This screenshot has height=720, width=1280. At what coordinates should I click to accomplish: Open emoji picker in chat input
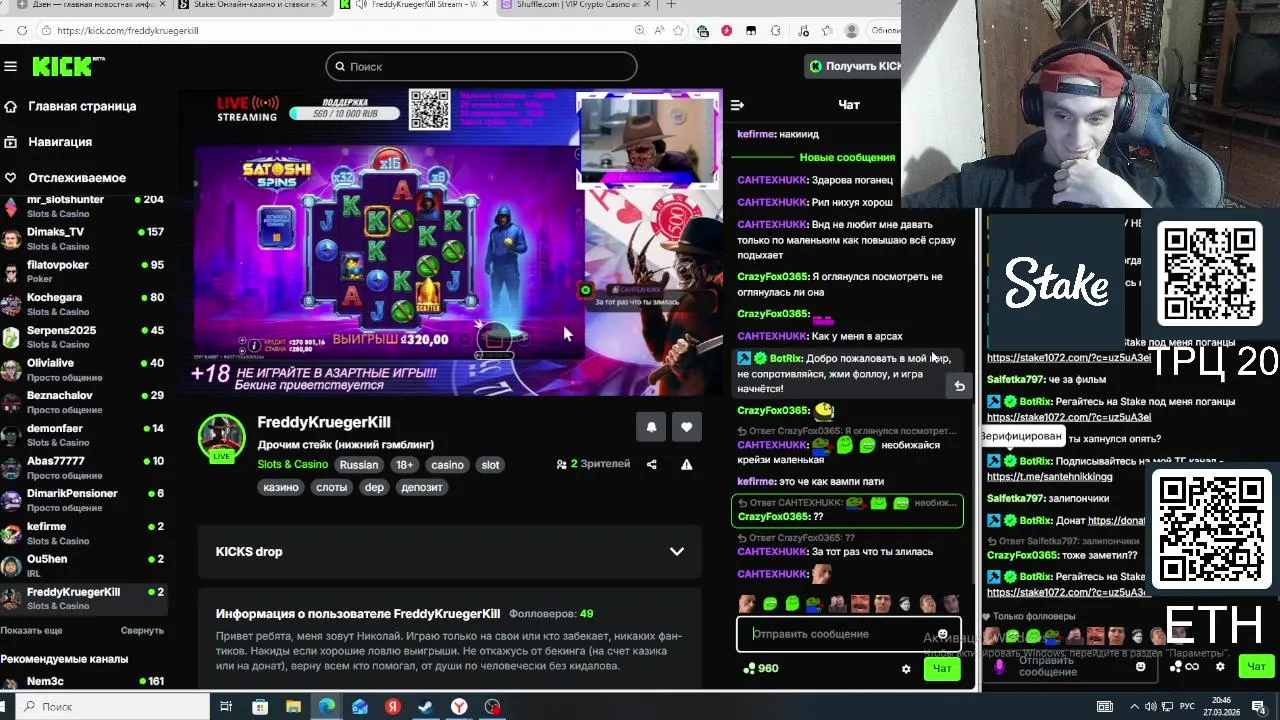942,634
